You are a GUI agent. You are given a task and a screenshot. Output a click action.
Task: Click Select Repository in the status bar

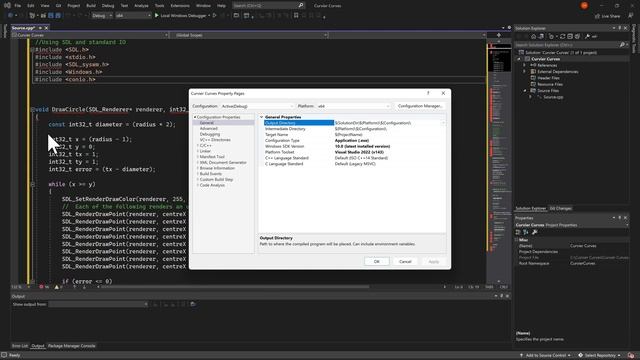tap(600, 356)
